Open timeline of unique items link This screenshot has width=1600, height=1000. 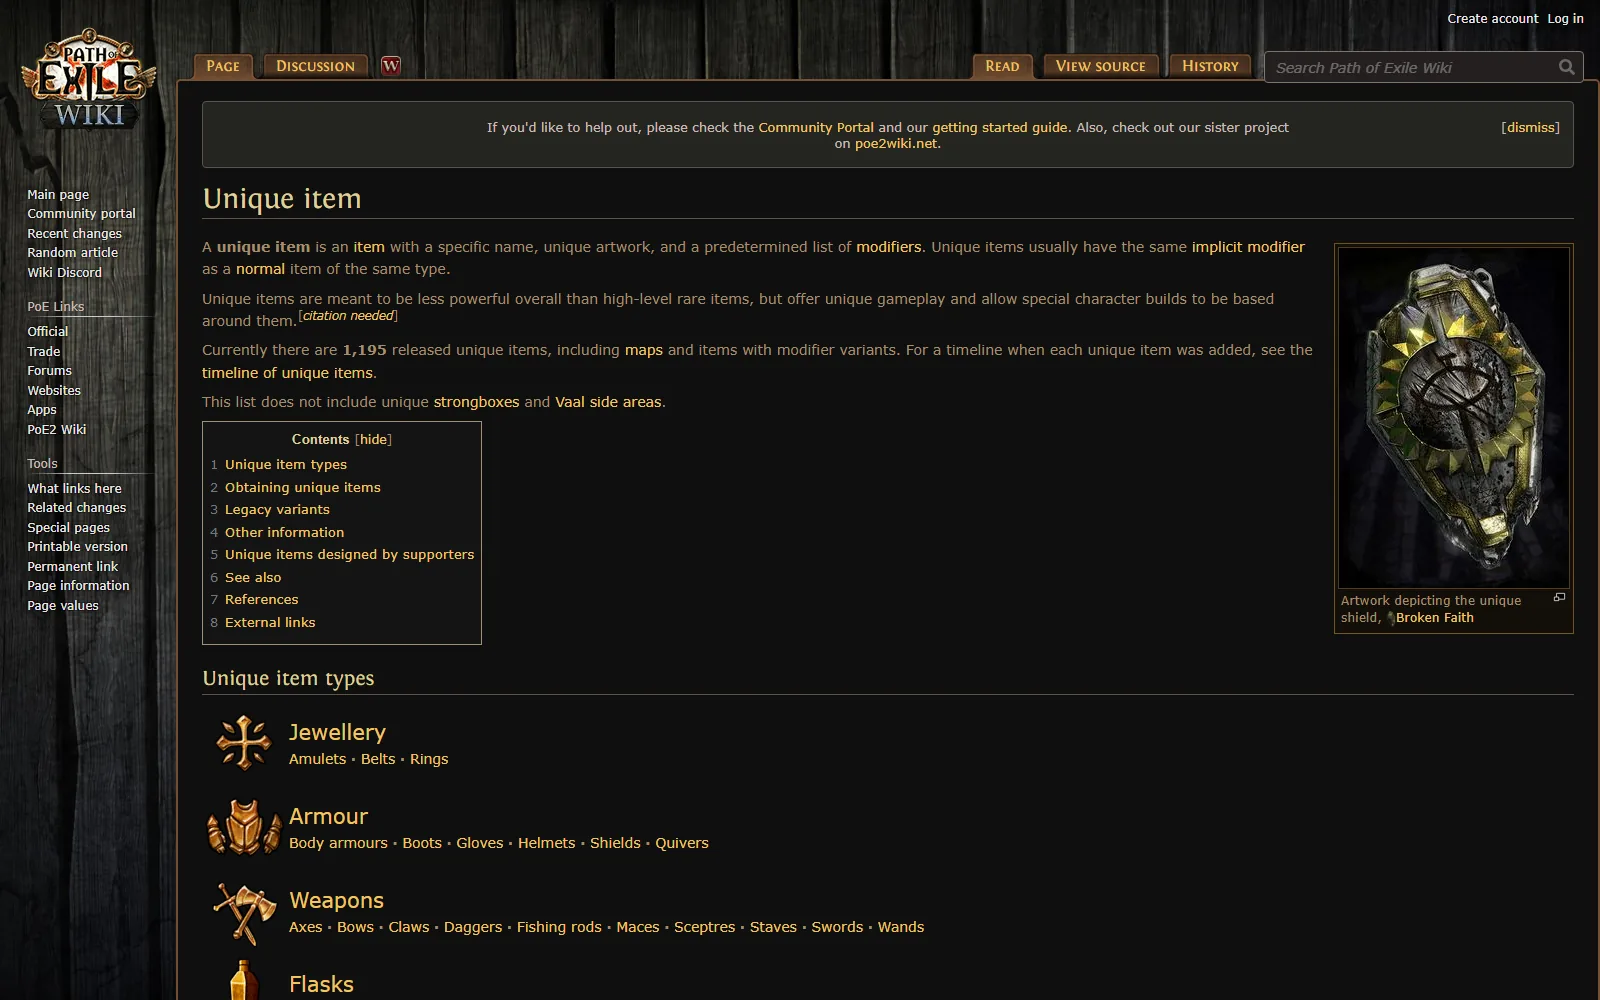pyautogui.click(x=287, y=373)
